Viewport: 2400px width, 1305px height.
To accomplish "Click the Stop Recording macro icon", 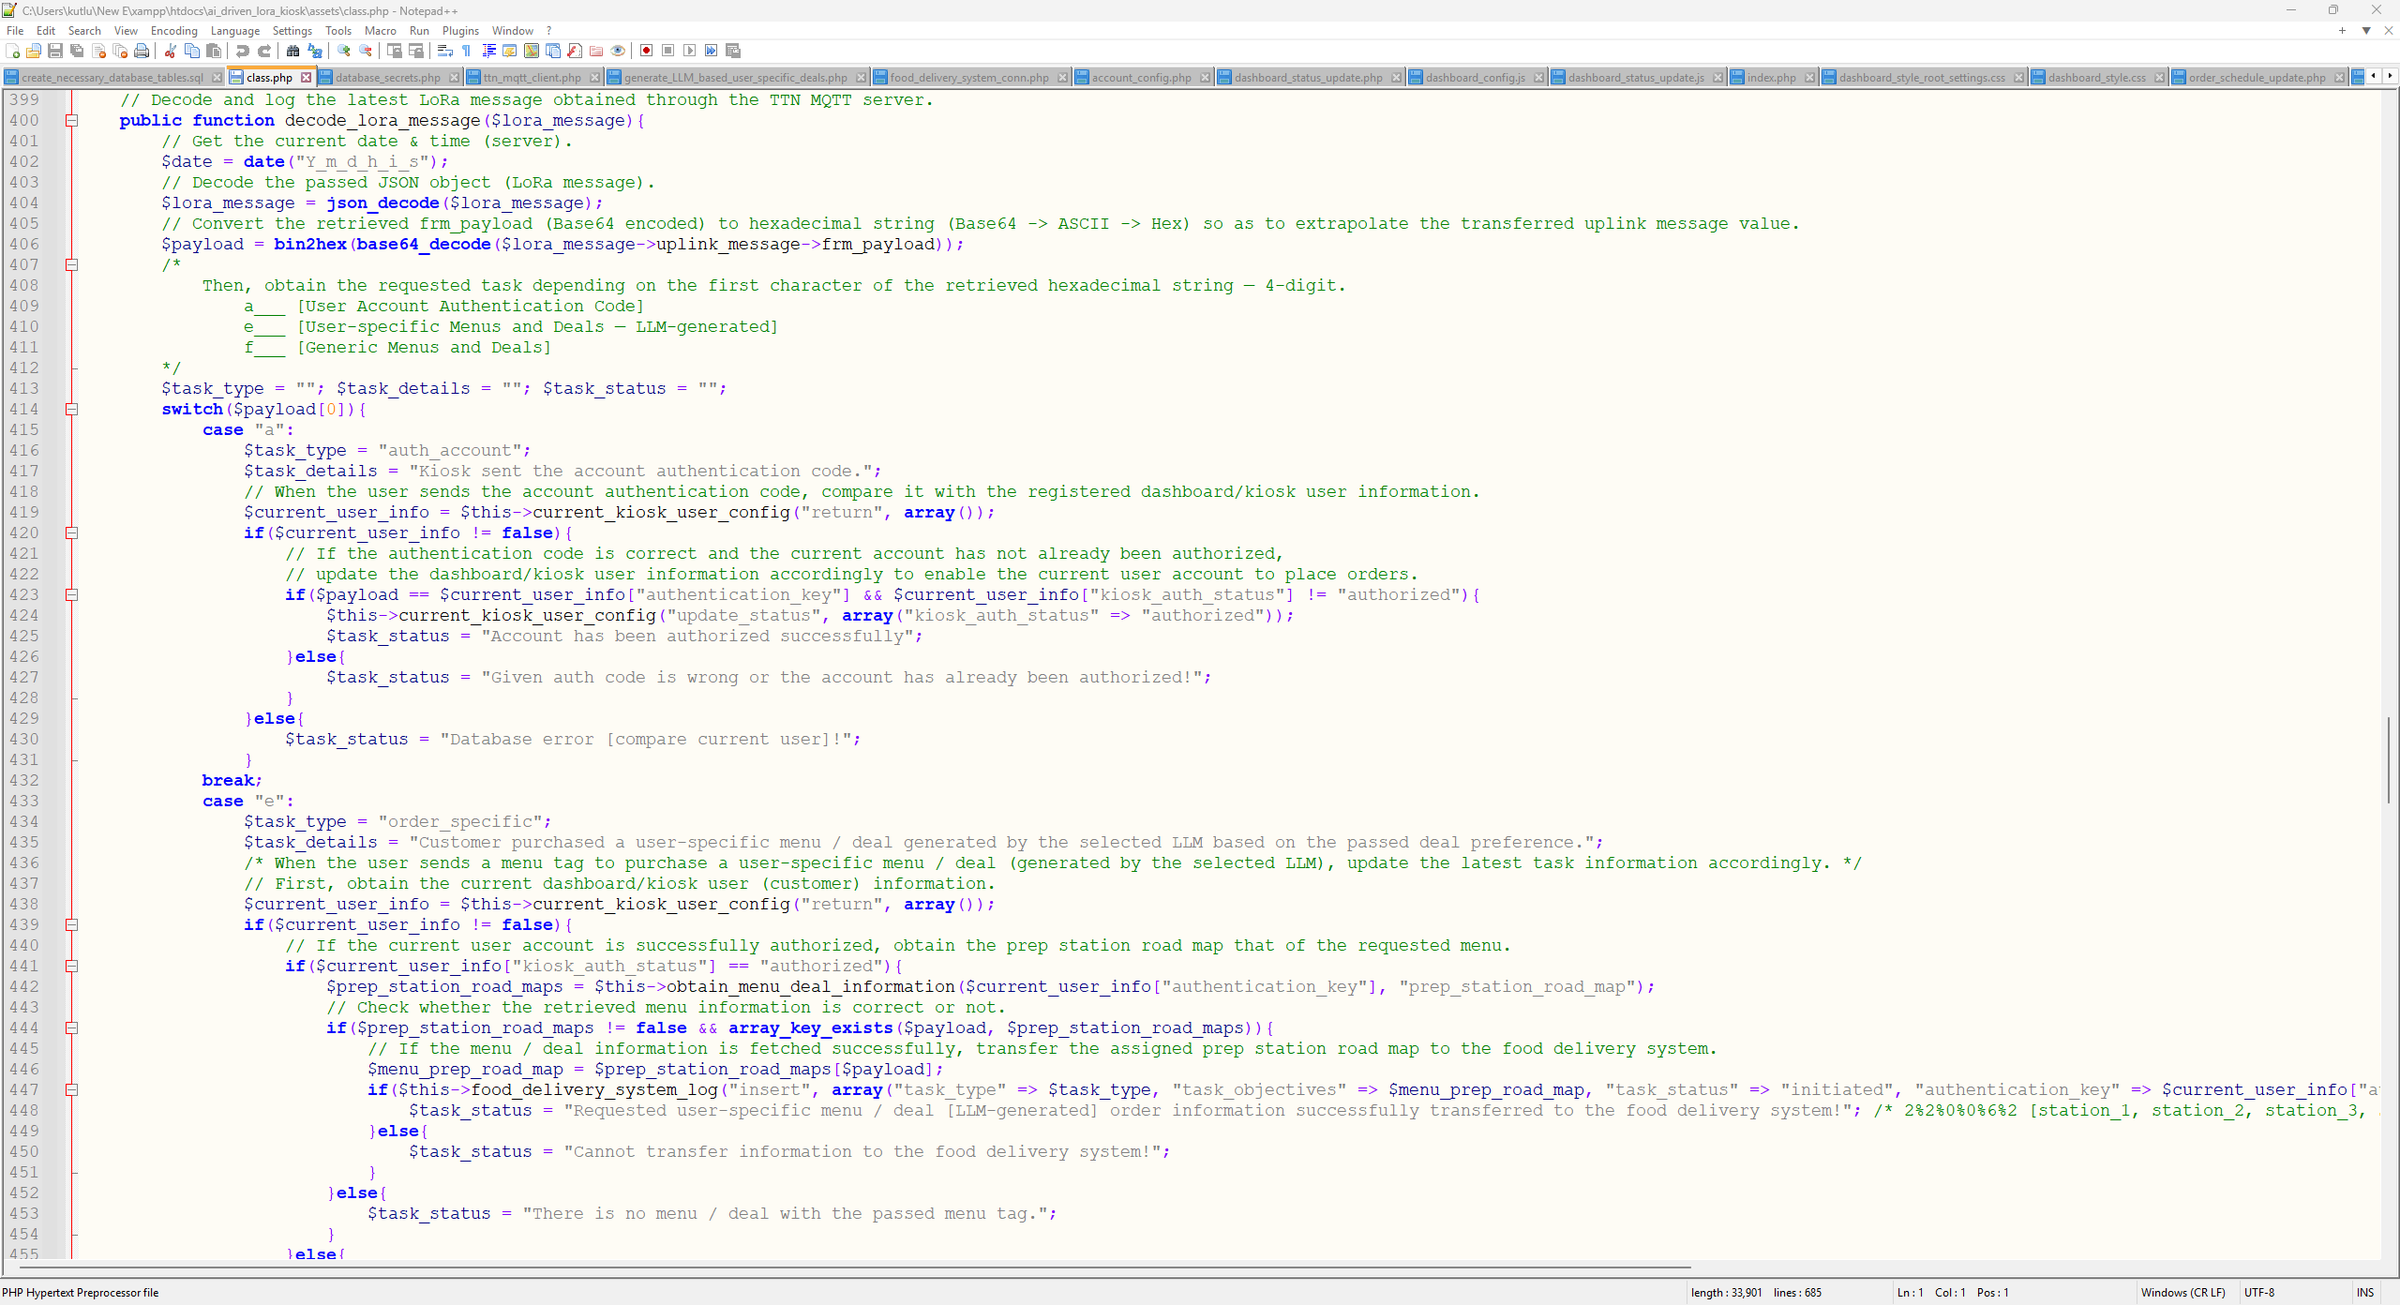I will click(668, 51).
